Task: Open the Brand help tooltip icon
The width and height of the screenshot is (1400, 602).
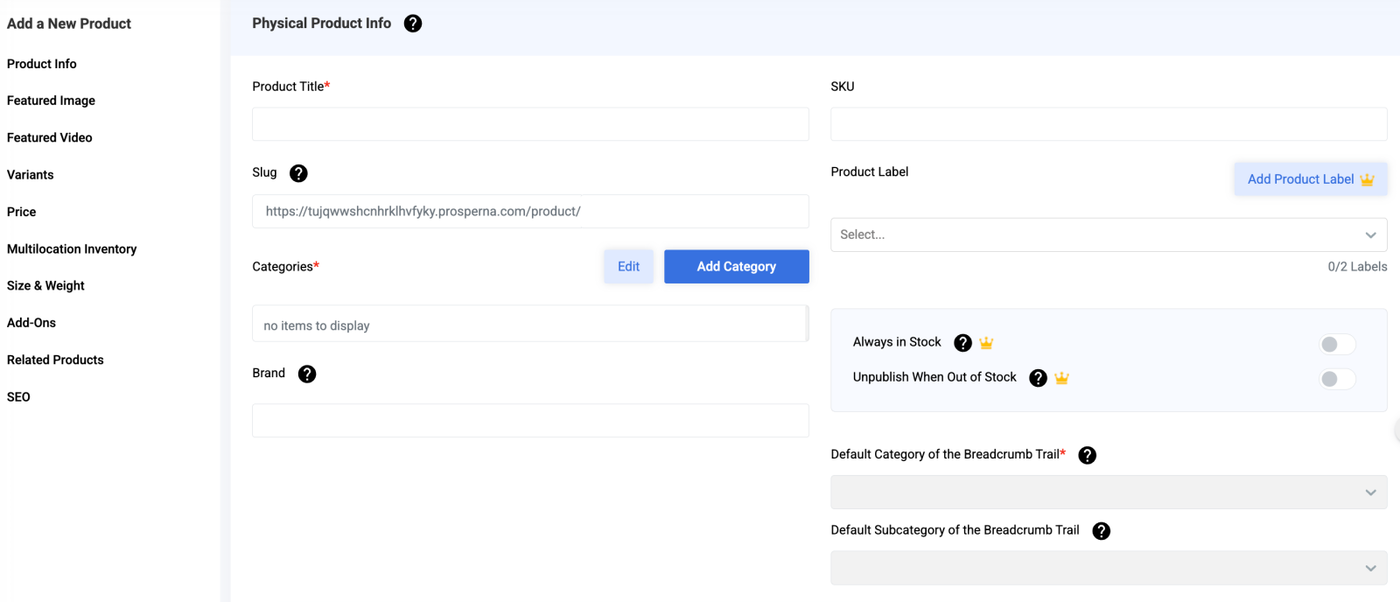Action: click(x=307, y=374)
